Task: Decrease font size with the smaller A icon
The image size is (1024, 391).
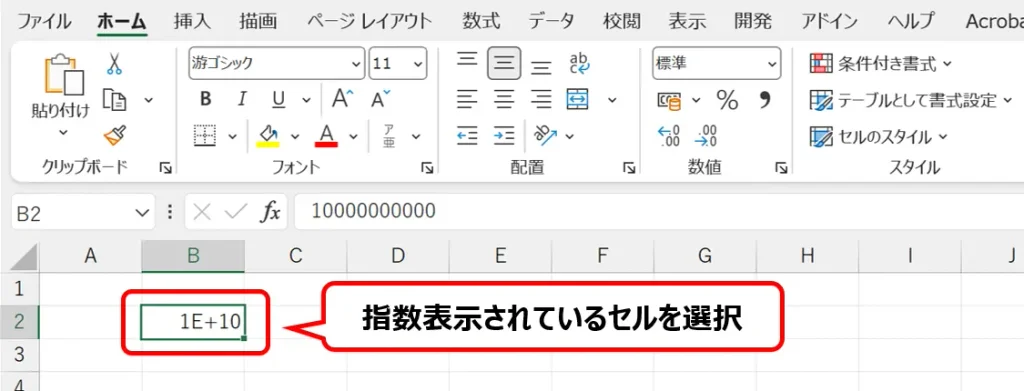Action: (381, 99)
